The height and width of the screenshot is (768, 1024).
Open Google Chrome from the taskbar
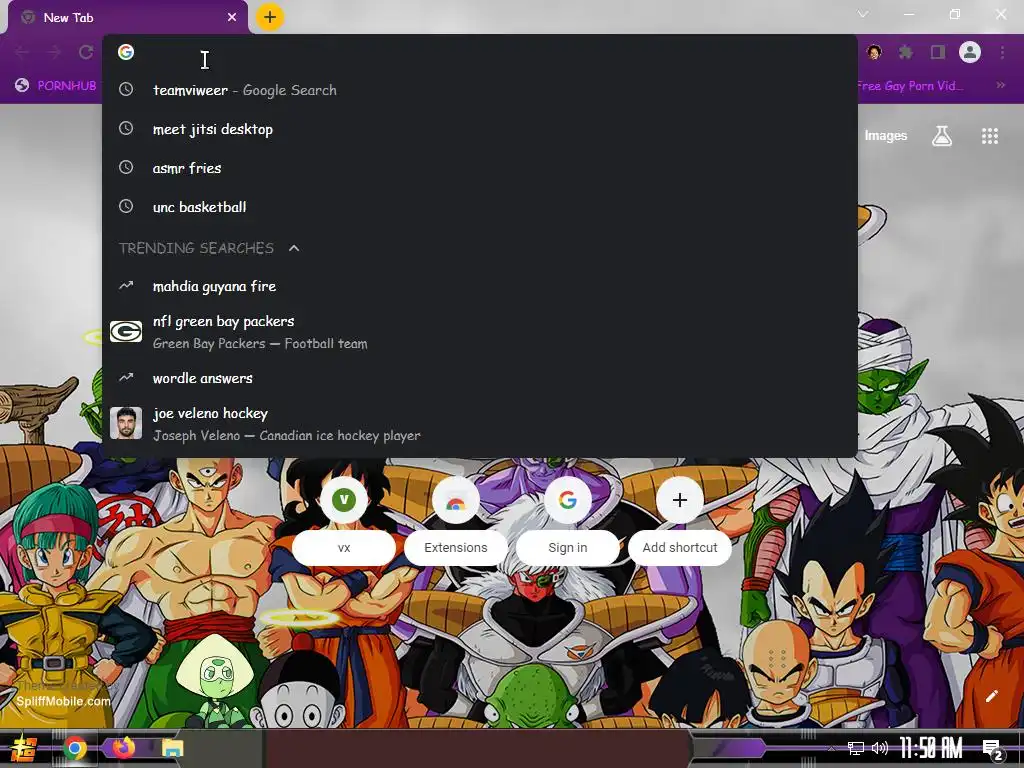point(74,748)
